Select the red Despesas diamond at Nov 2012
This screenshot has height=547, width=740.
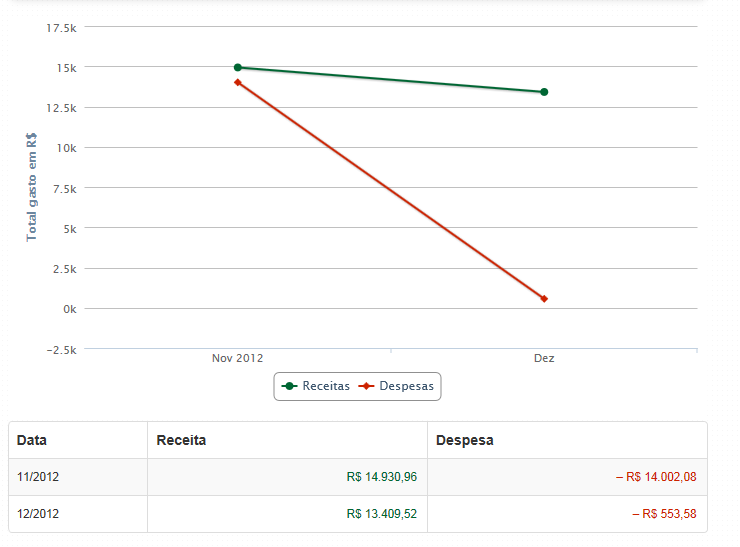pyautogui.click(x=238, y=83)
